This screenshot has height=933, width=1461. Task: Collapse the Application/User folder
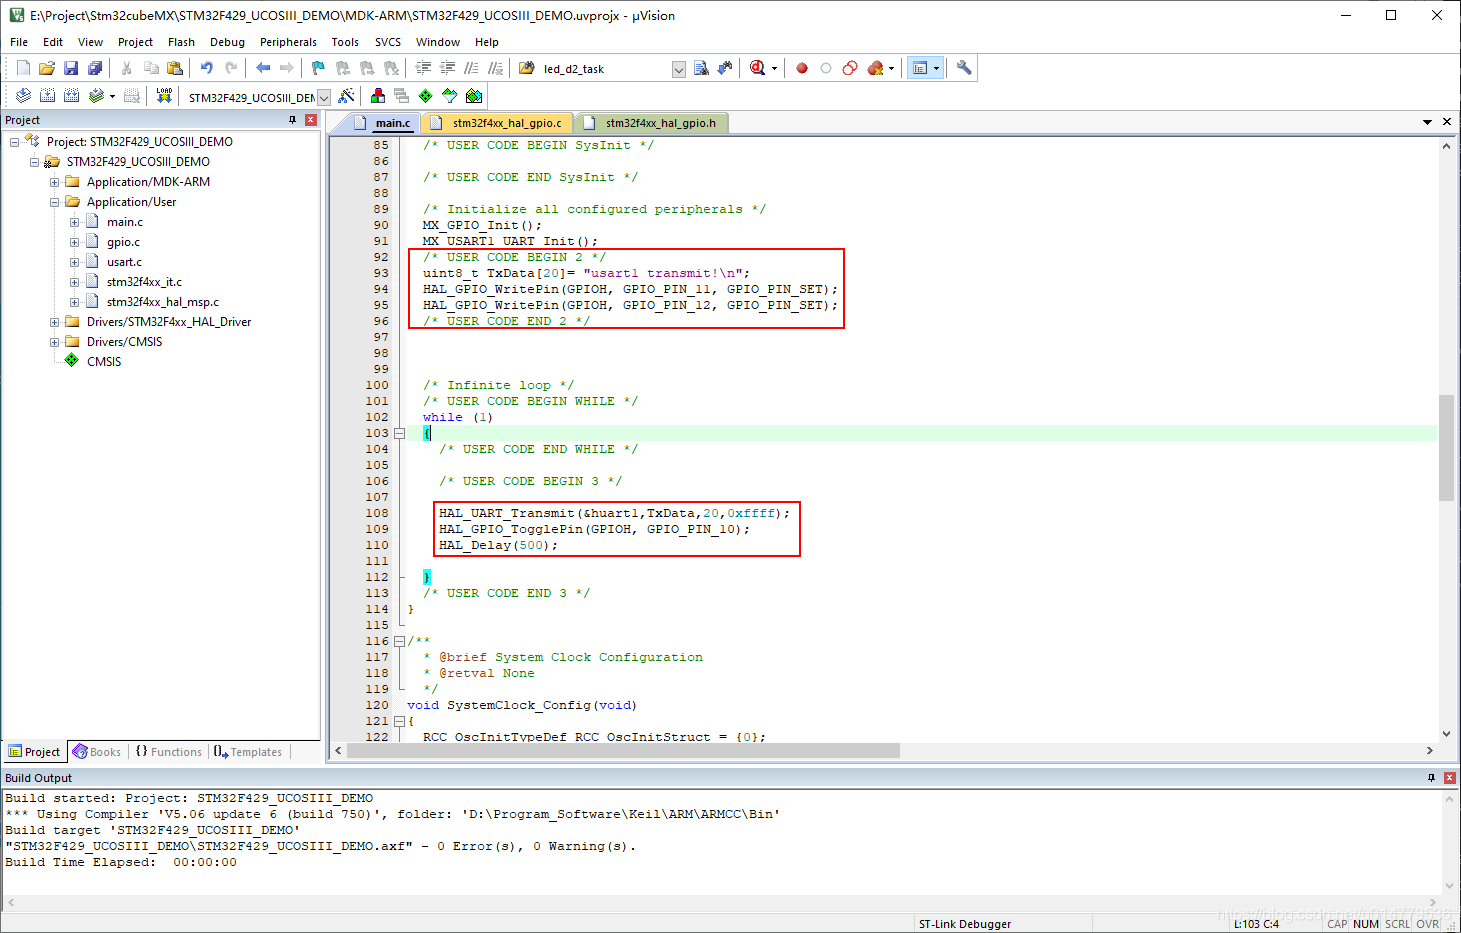[55, 202]
